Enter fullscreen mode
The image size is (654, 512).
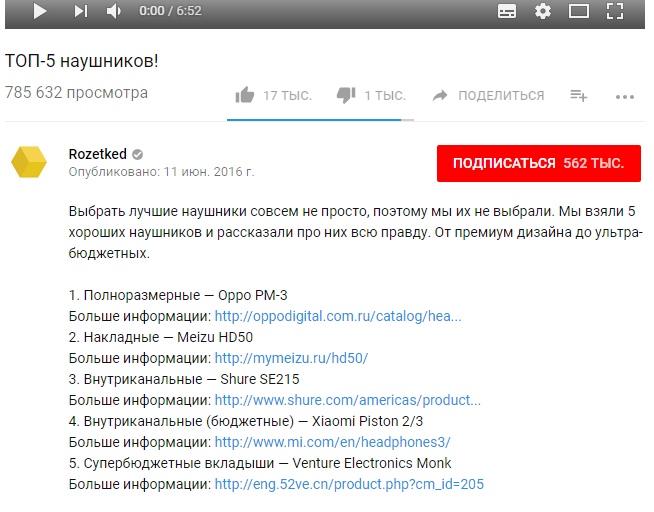[615, 11]
